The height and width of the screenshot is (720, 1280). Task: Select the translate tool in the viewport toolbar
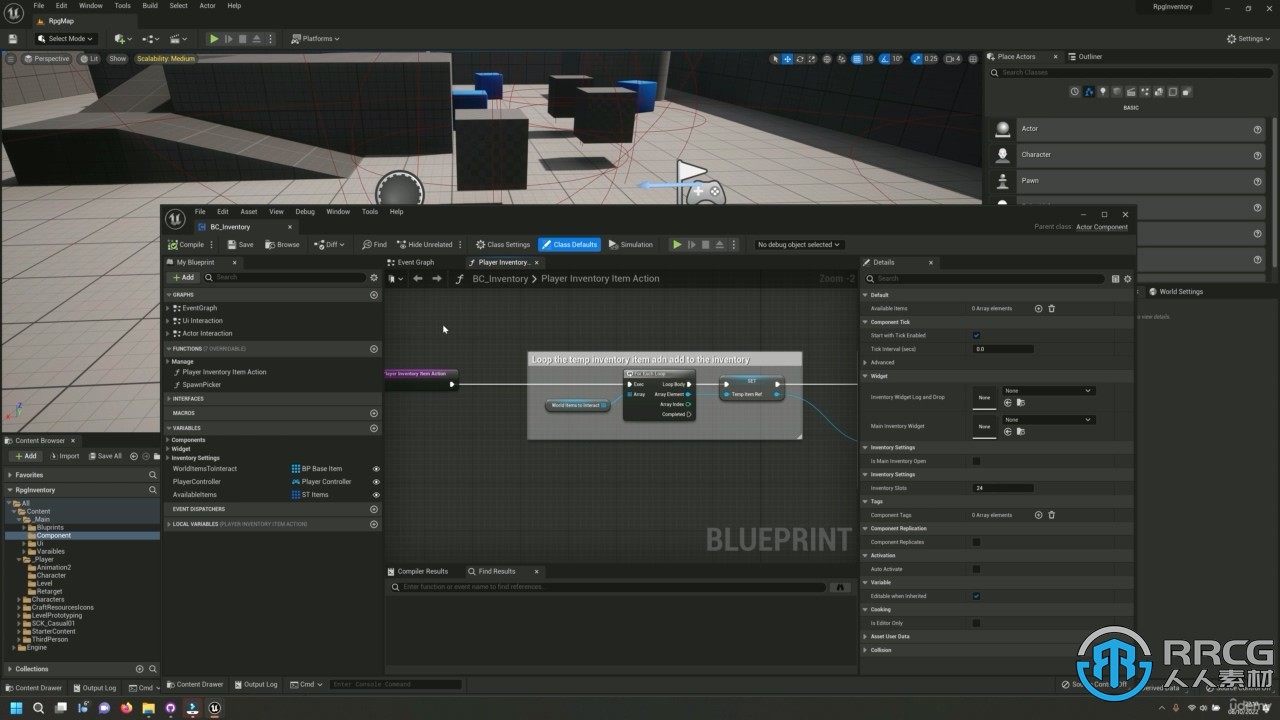point(788,59)
